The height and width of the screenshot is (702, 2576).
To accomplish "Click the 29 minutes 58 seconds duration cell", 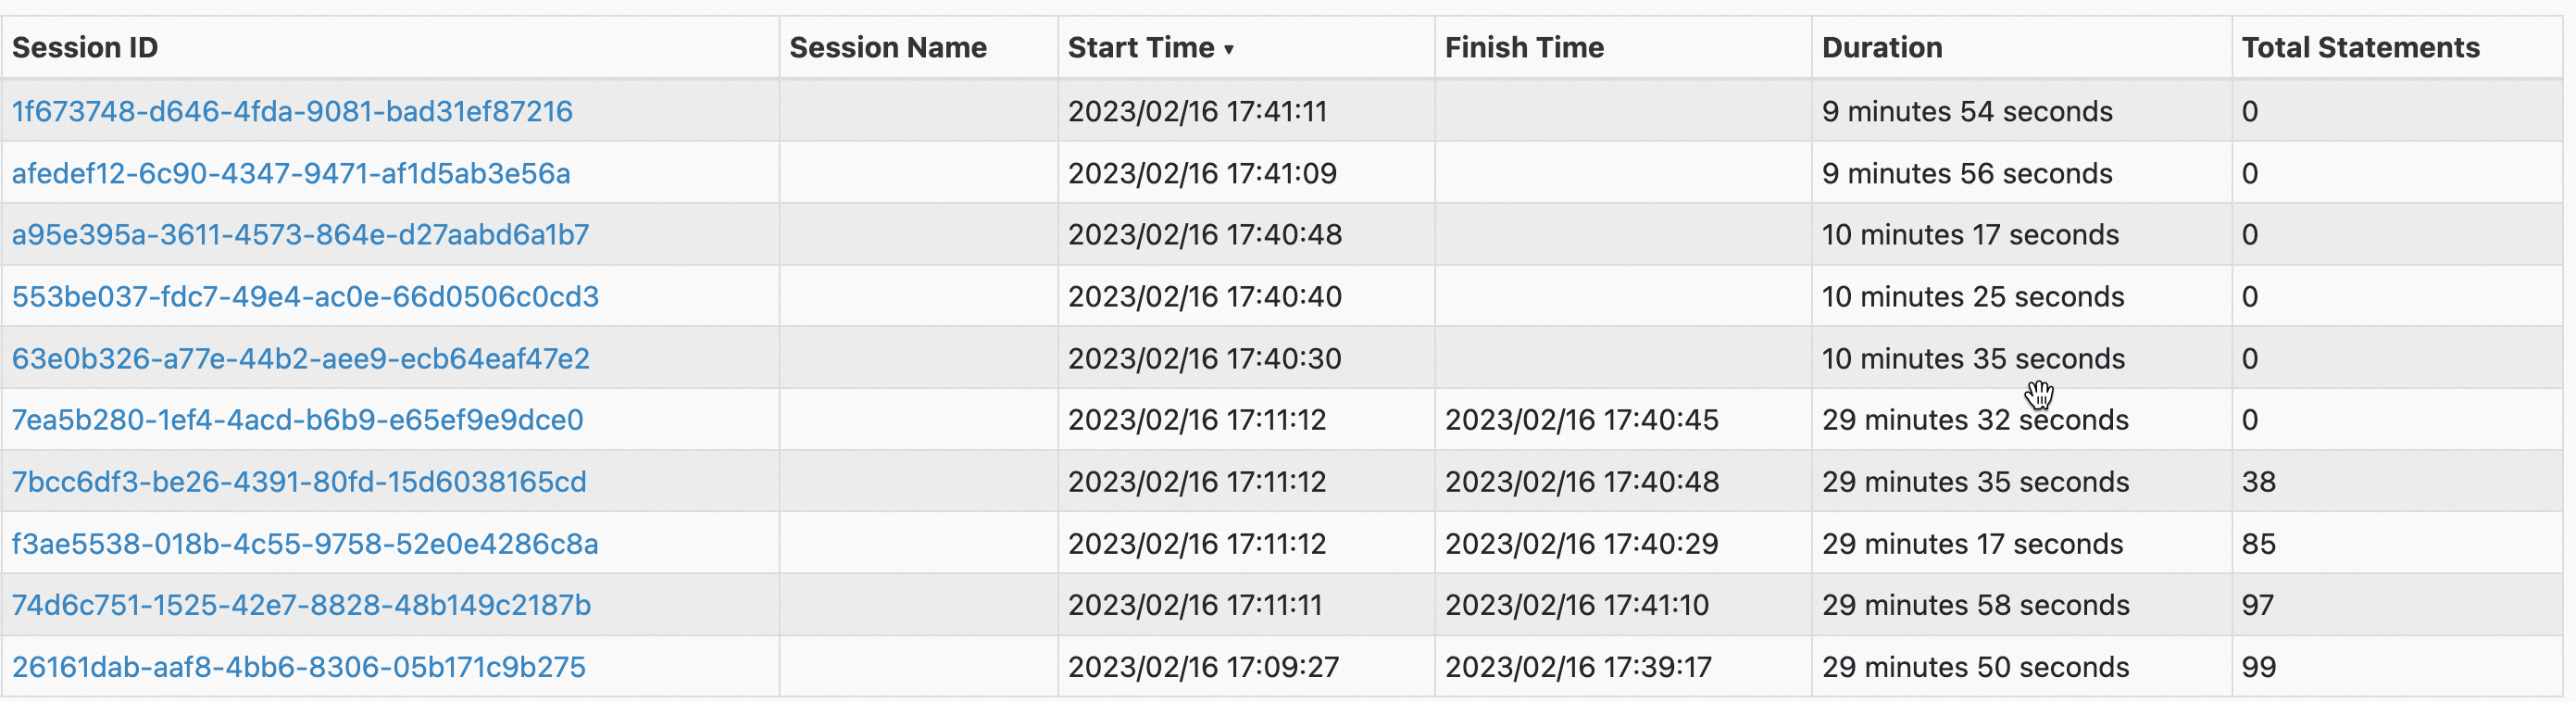I will coord(1975,605).
